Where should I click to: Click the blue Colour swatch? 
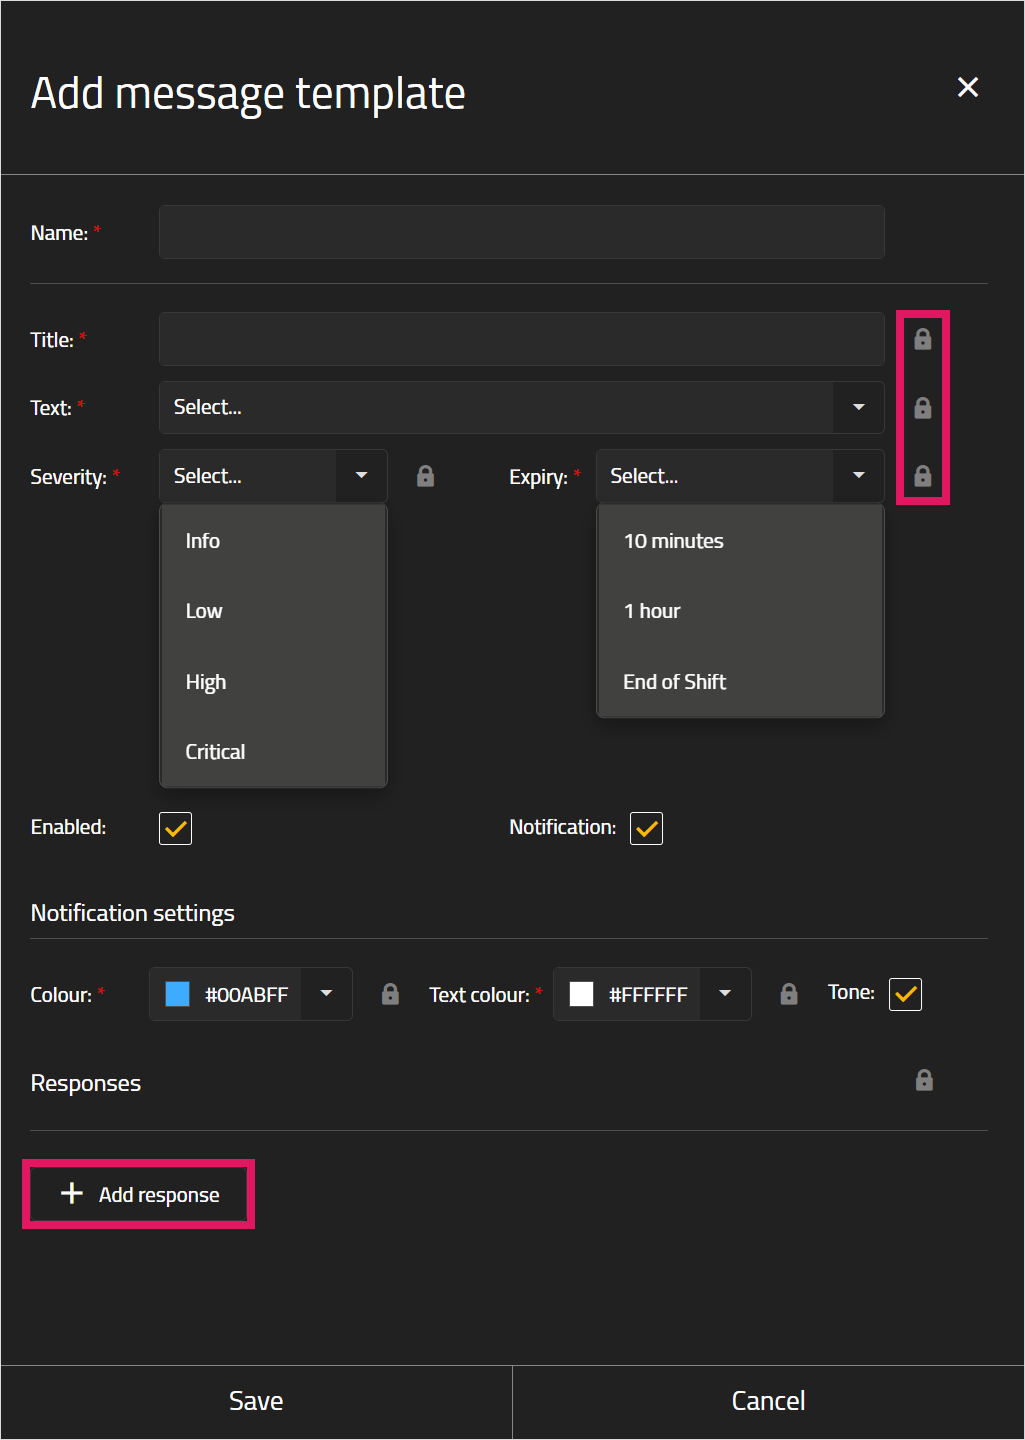[x=177, y=994]
